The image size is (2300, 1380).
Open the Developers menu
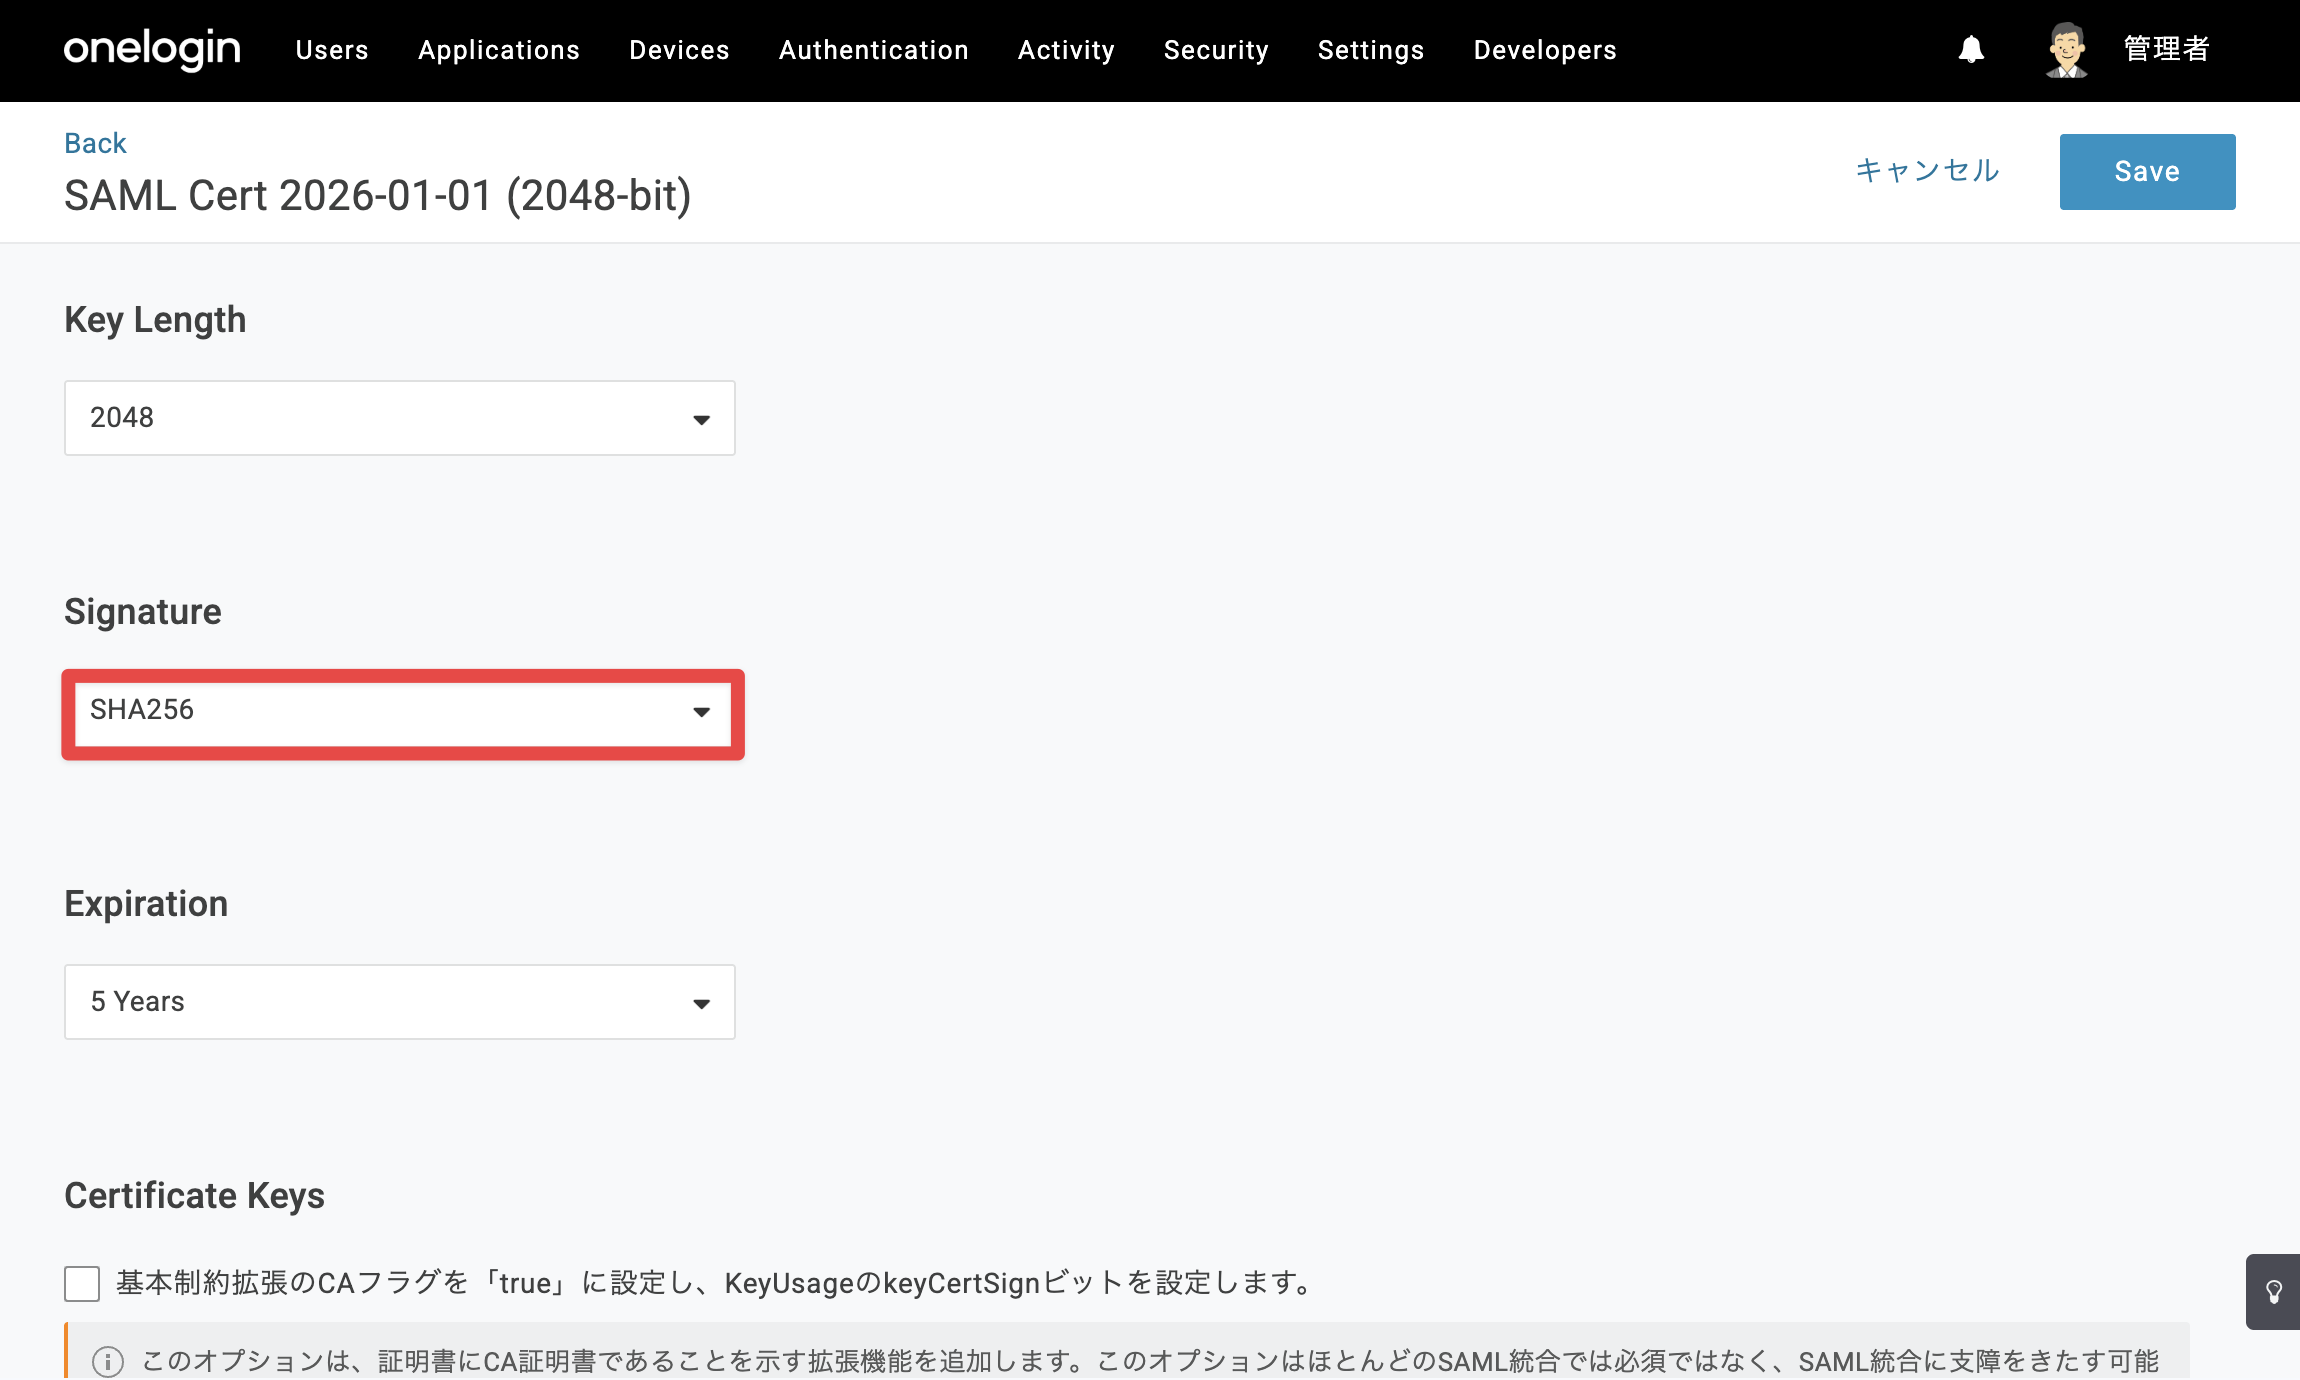(x=1545, y=50)
